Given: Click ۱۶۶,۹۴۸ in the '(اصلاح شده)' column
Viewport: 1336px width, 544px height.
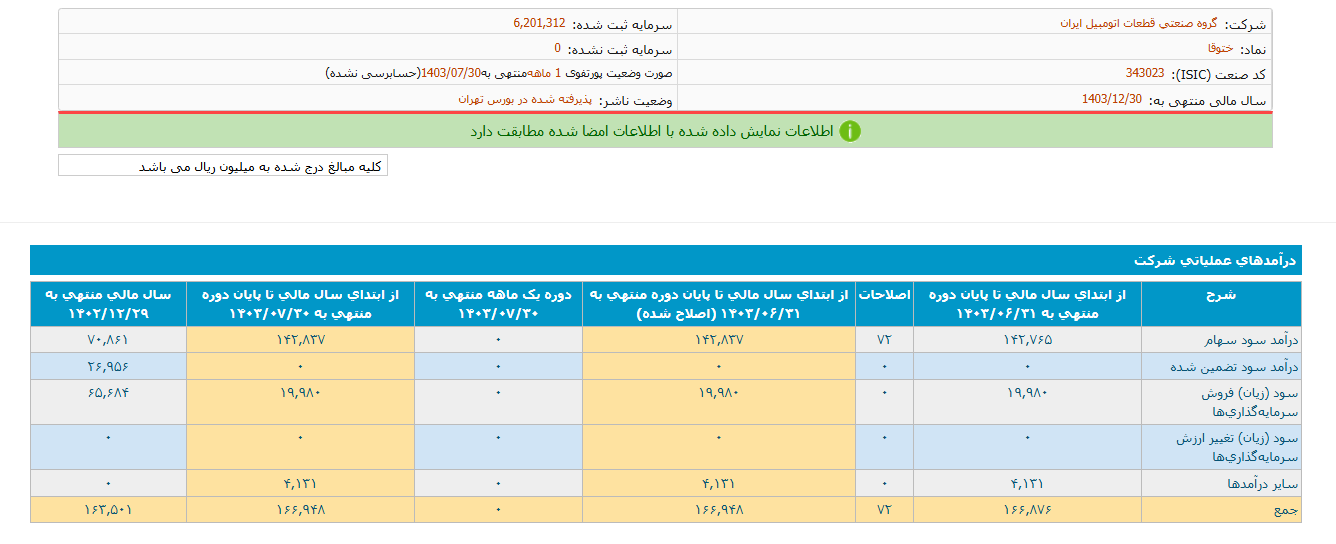Looking at the screenshot, I should (718, 509).
